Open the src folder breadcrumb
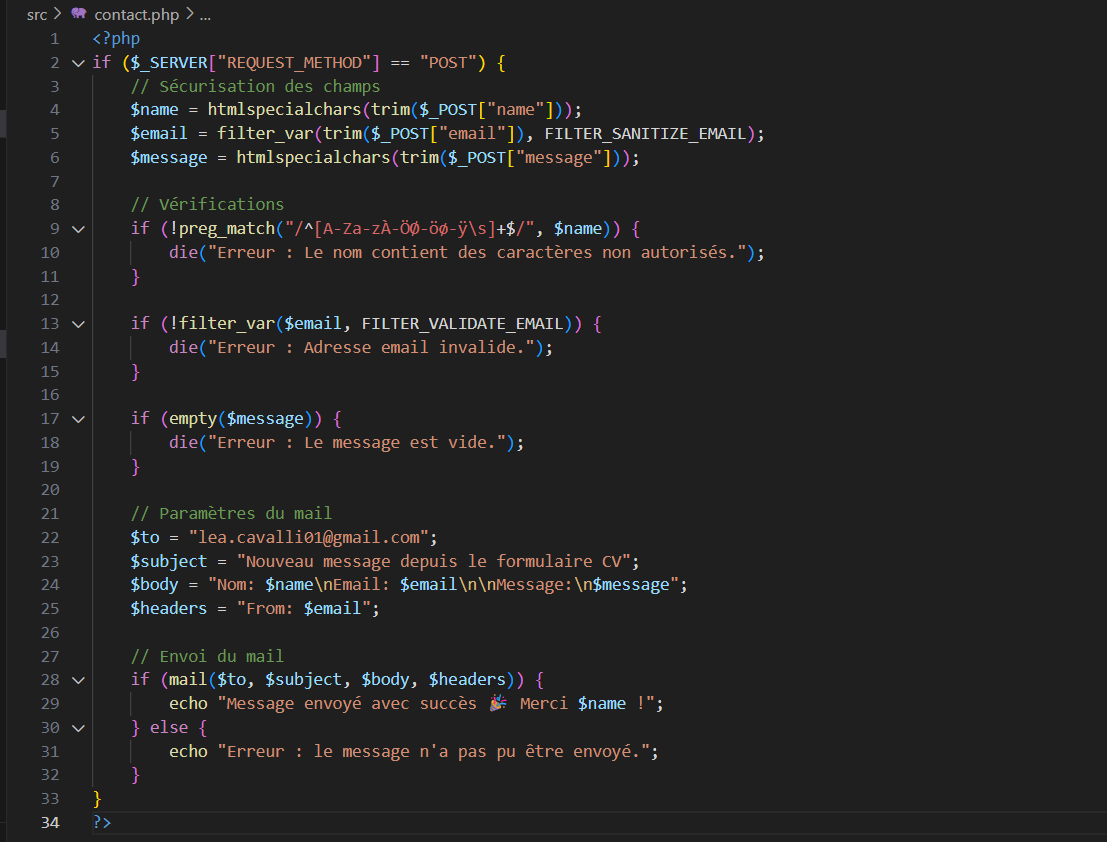The height and width of the screenshot is (842, 1107). click(x=37, y=15)
